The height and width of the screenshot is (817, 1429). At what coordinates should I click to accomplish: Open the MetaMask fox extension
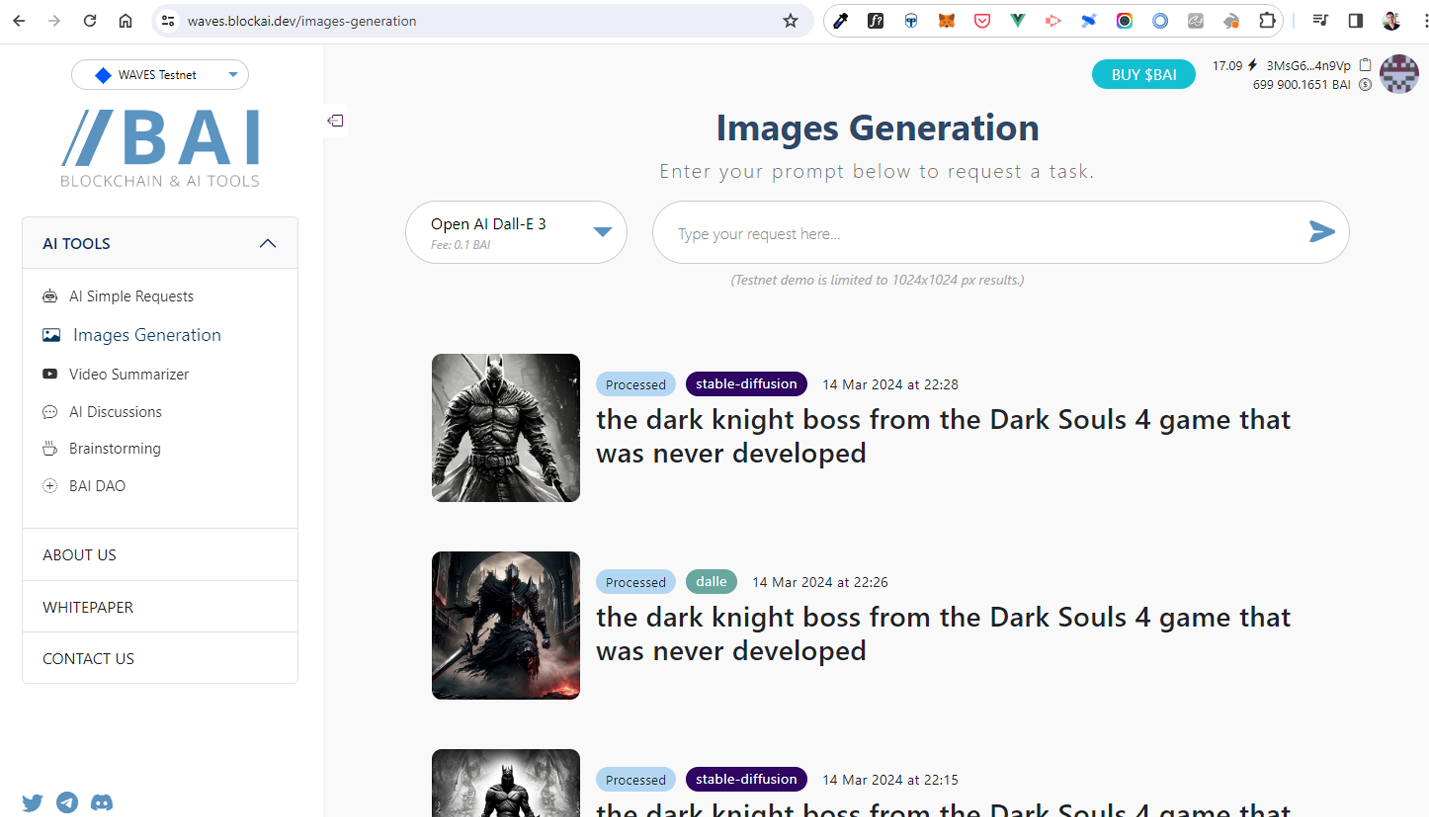pyautogui.click(x=946, y=21)
